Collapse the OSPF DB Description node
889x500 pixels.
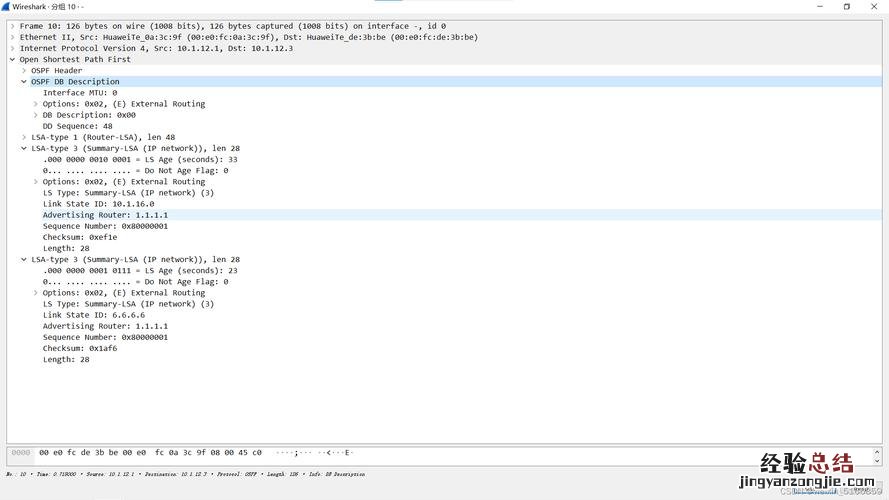(24, 82)
